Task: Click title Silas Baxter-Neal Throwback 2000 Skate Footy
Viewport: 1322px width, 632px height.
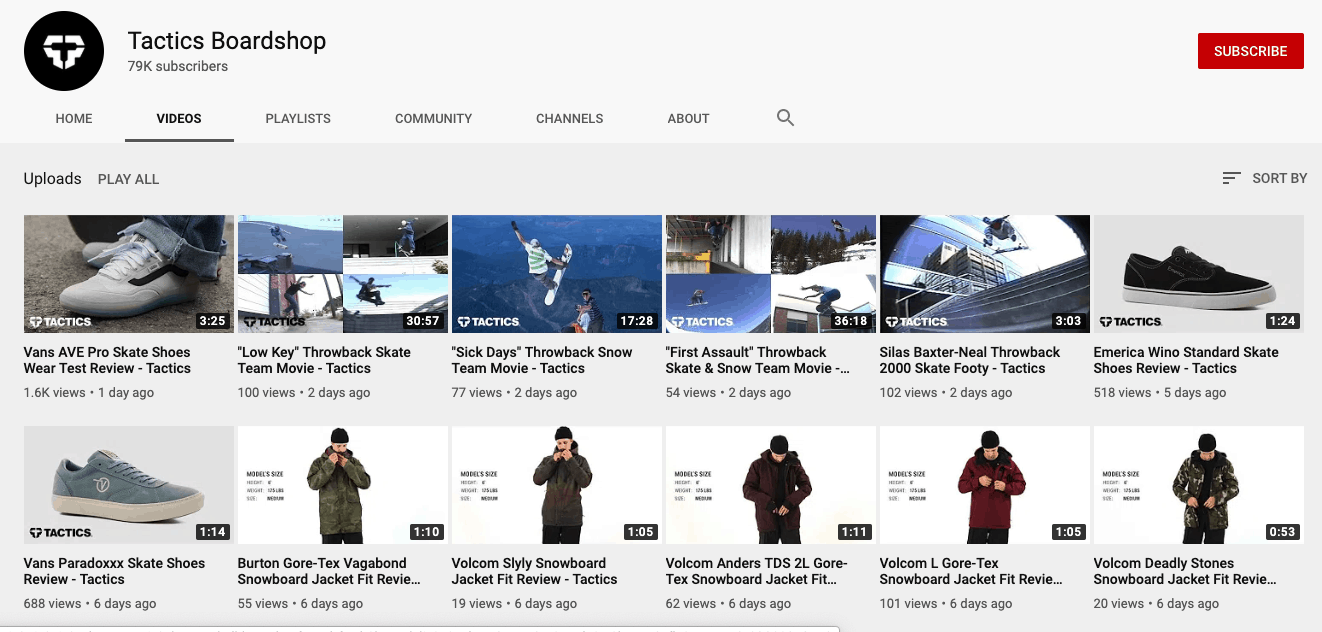Action: [x=970, y=360]
